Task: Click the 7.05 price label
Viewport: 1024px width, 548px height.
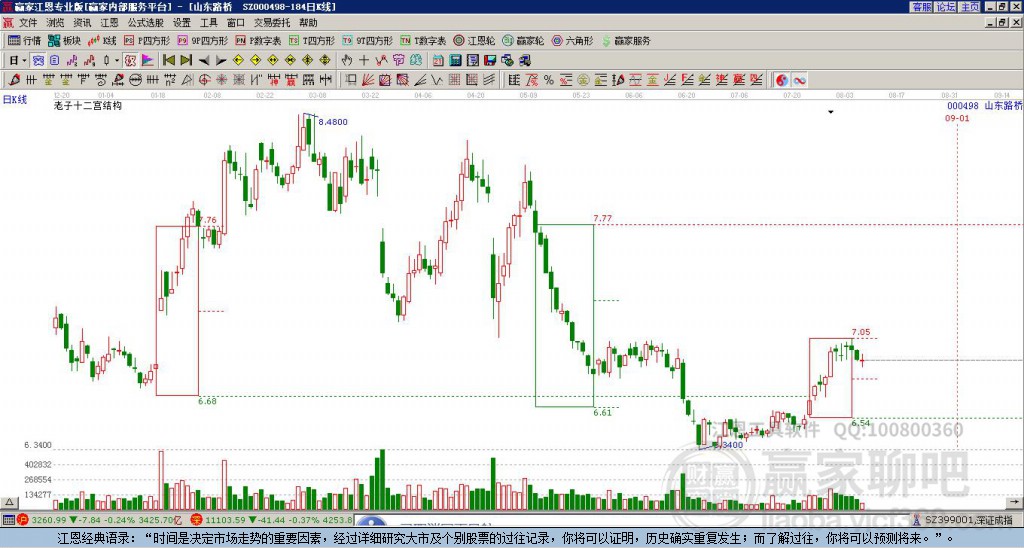Action: click(861, 332)
